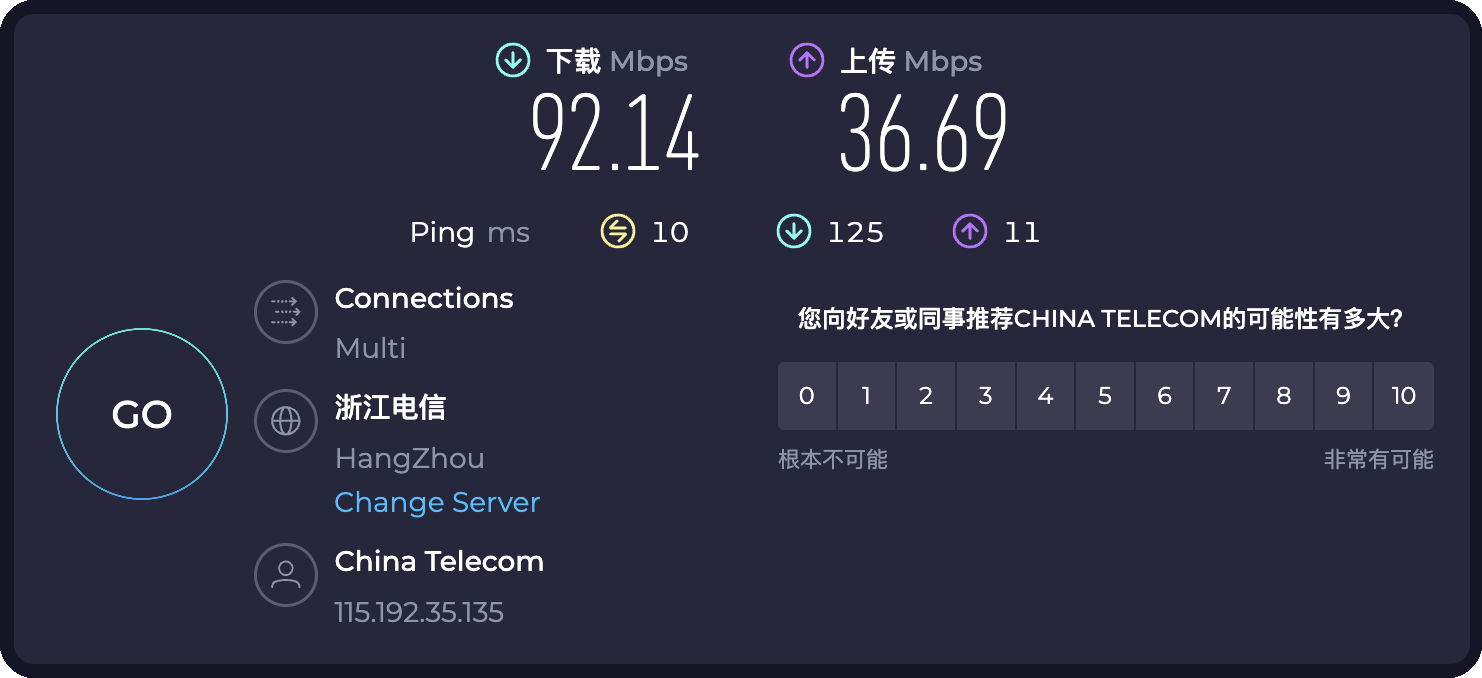The width and height of the screenshot is (1482, 678).
Task: Pick score 9 on the survey
Action: pyautogui.click(x=1343, y=396)
